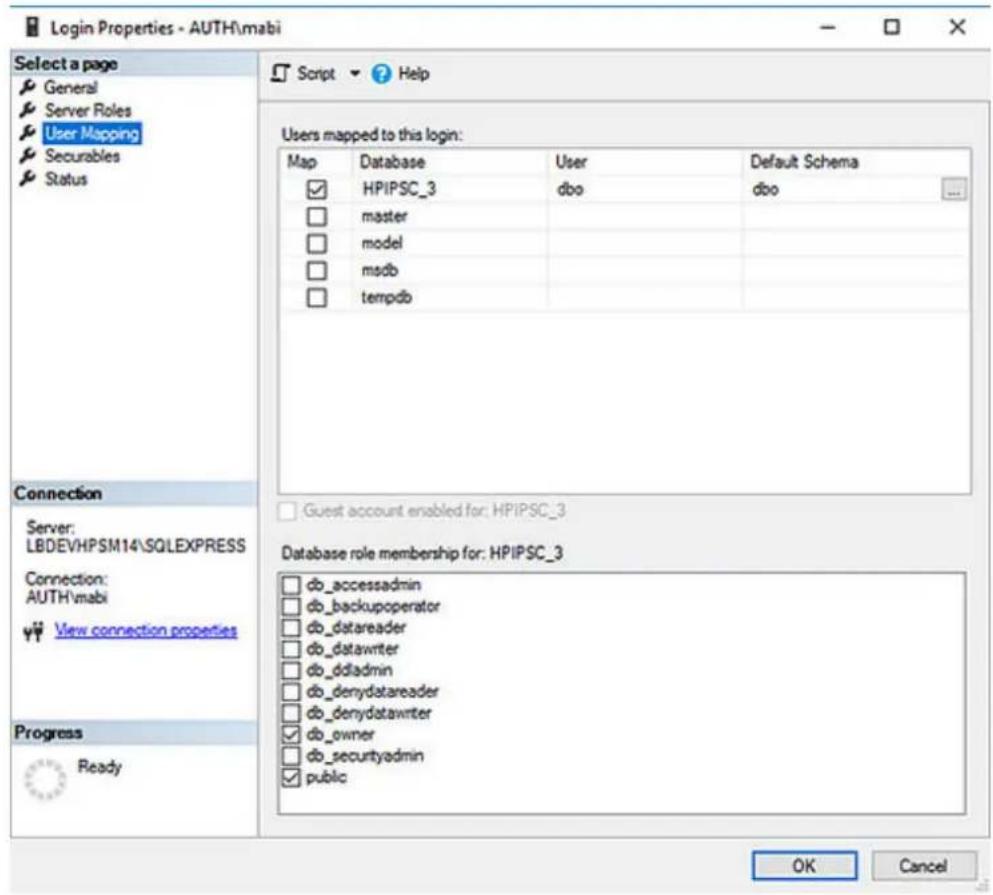Click the ellipsis button for default schema
The image size is (993, 895).
pyautogui.click(x=954, y=189)
